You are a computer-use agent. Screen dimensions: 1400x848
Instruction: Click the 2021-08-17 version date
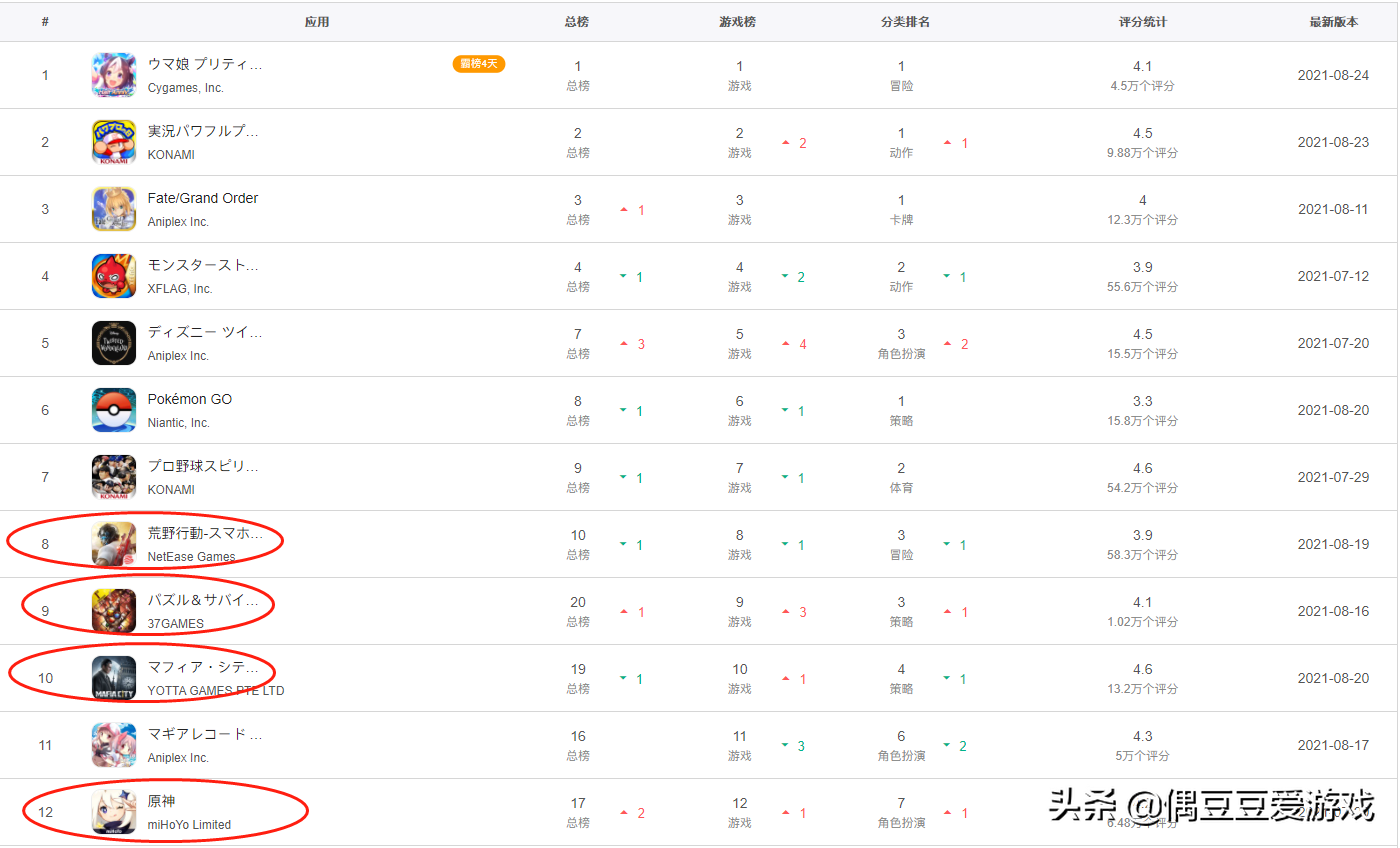pos(1334,745)
